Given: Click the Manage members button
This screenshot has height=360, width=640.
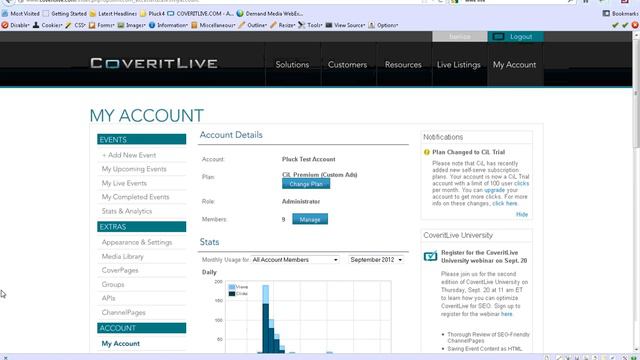Looking at the screenshot, I should click(310, 220).
